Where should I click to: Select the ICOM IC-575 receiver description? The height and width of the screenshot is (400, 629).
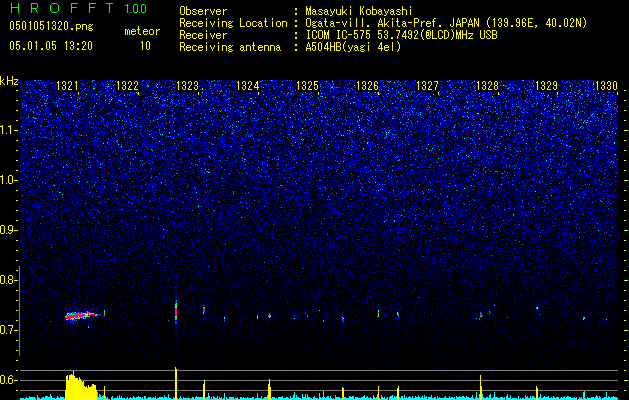tap(401, 35)
